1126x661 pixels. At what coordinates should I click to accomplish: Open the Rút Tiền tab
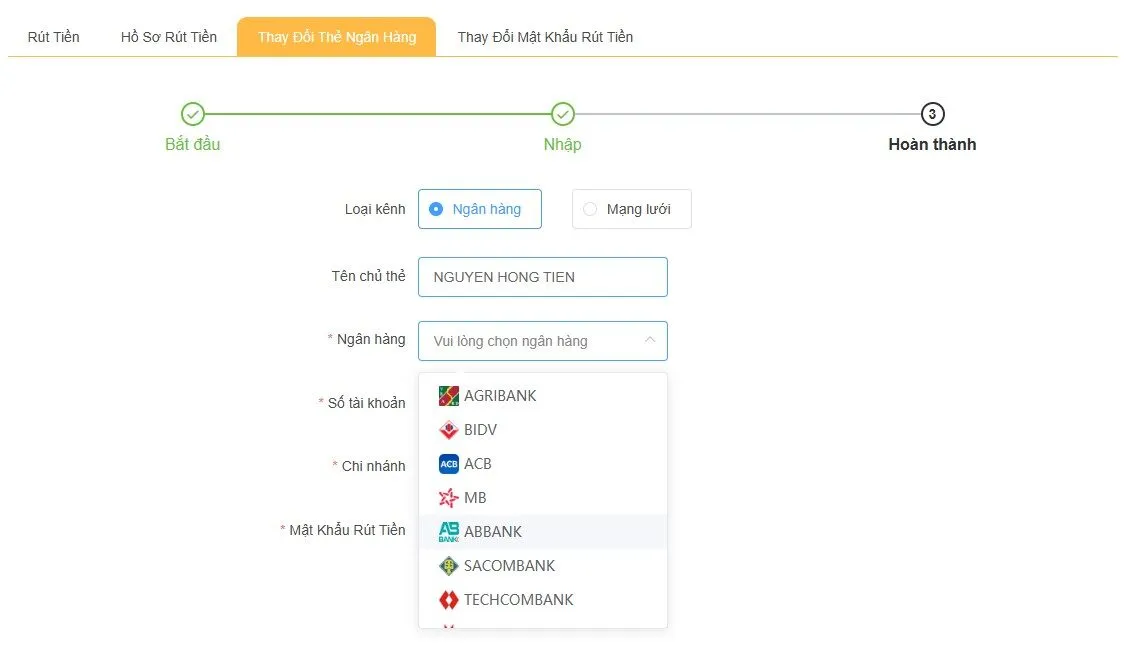coord(54,37)
